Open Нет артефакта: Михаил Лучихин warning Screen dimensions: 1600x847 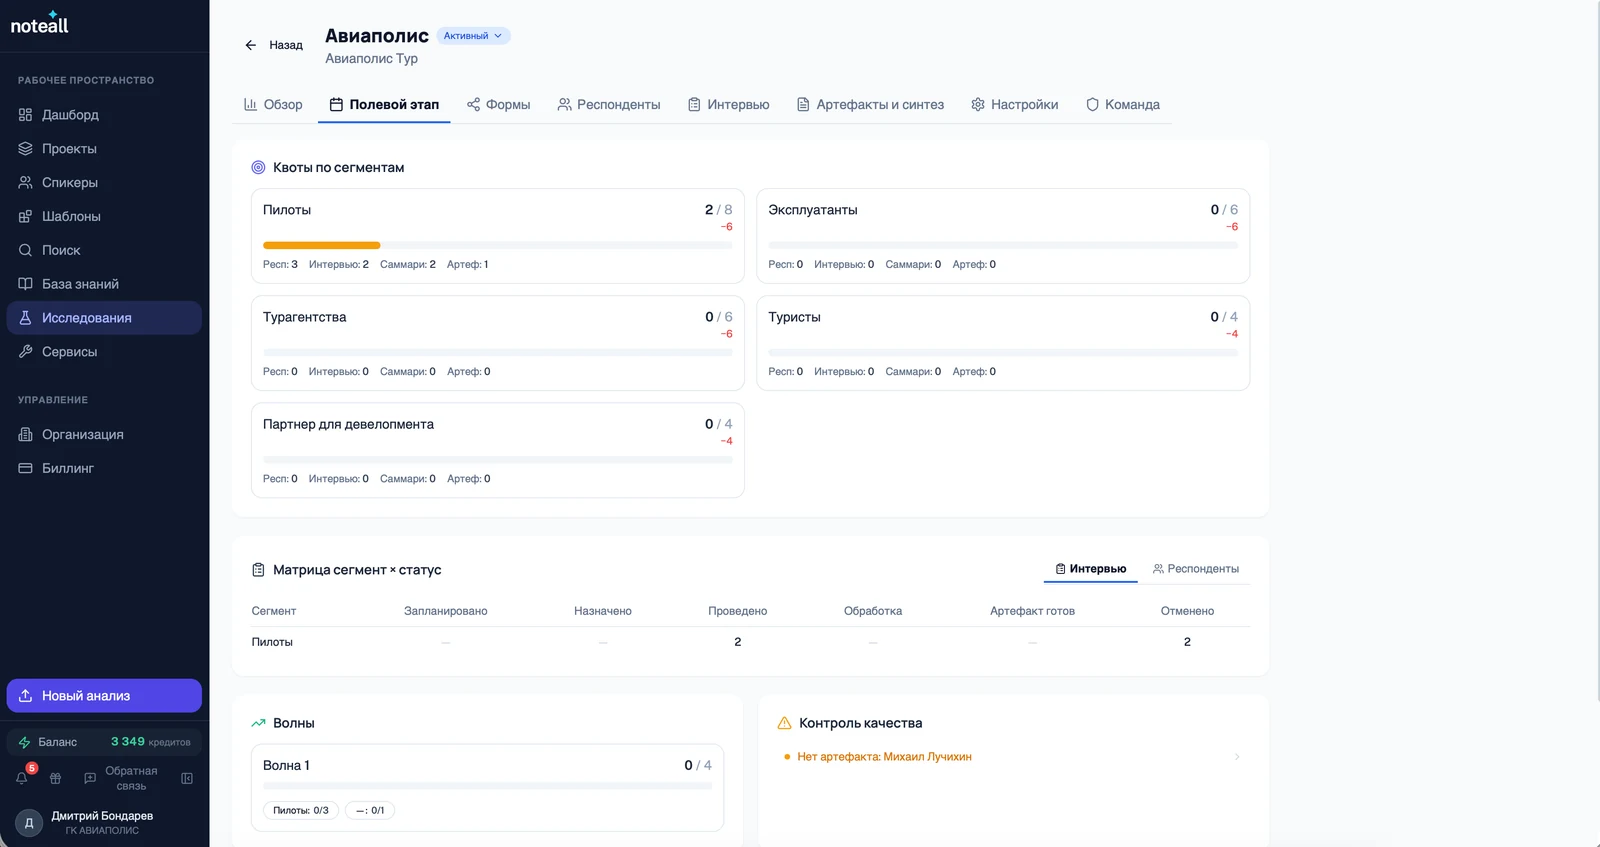point(884,757)
